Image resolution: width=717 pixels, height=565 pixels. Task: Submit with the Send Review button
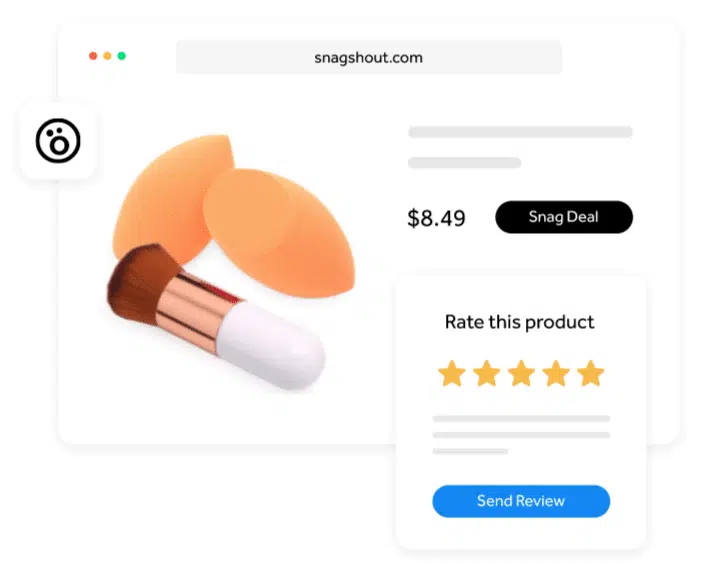click(x=521, y=501)
